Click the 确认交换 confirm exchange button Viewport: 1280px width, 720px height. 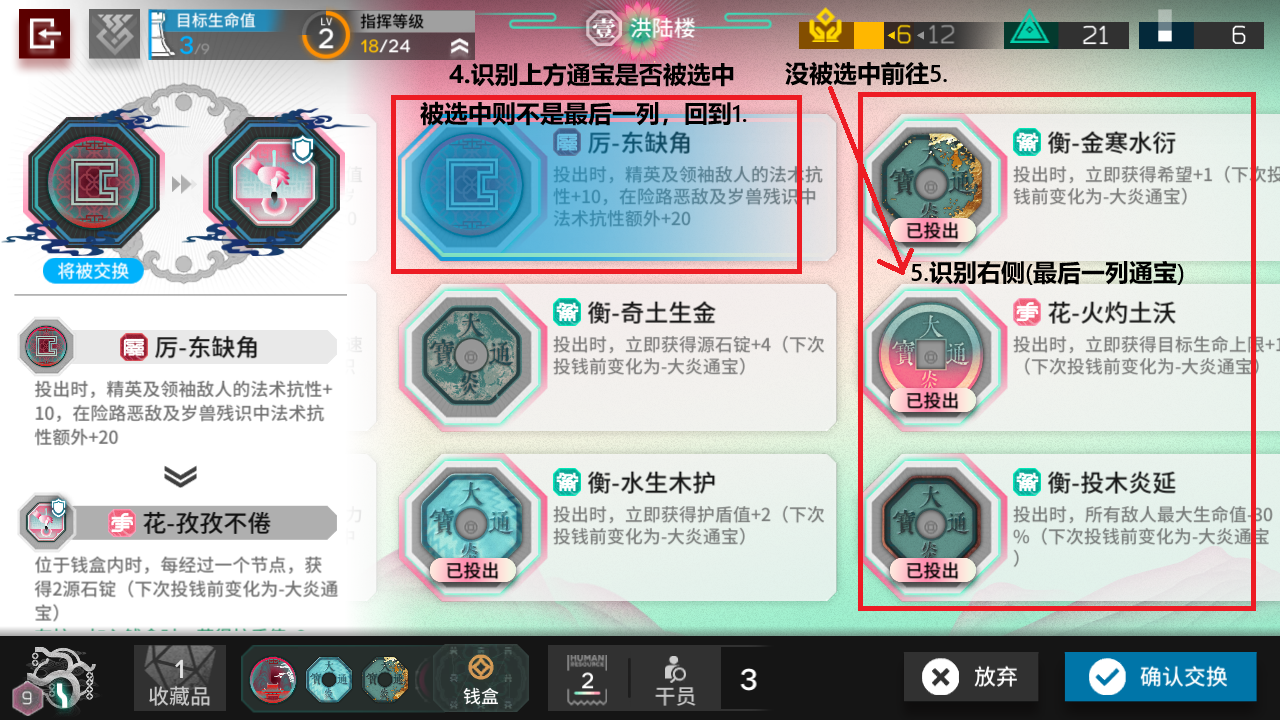click(x=1160, y=677)
